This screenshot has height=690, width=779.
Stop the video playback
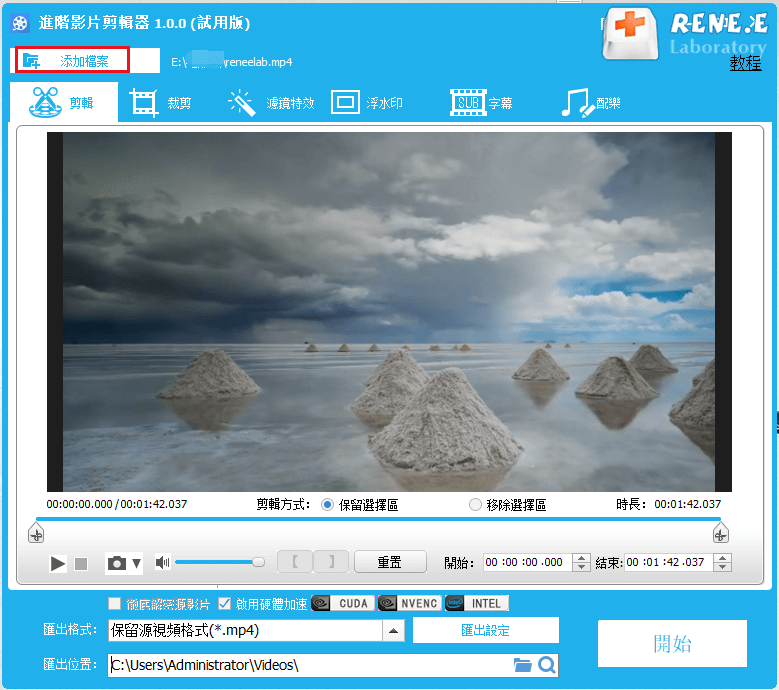coord(81,564)
